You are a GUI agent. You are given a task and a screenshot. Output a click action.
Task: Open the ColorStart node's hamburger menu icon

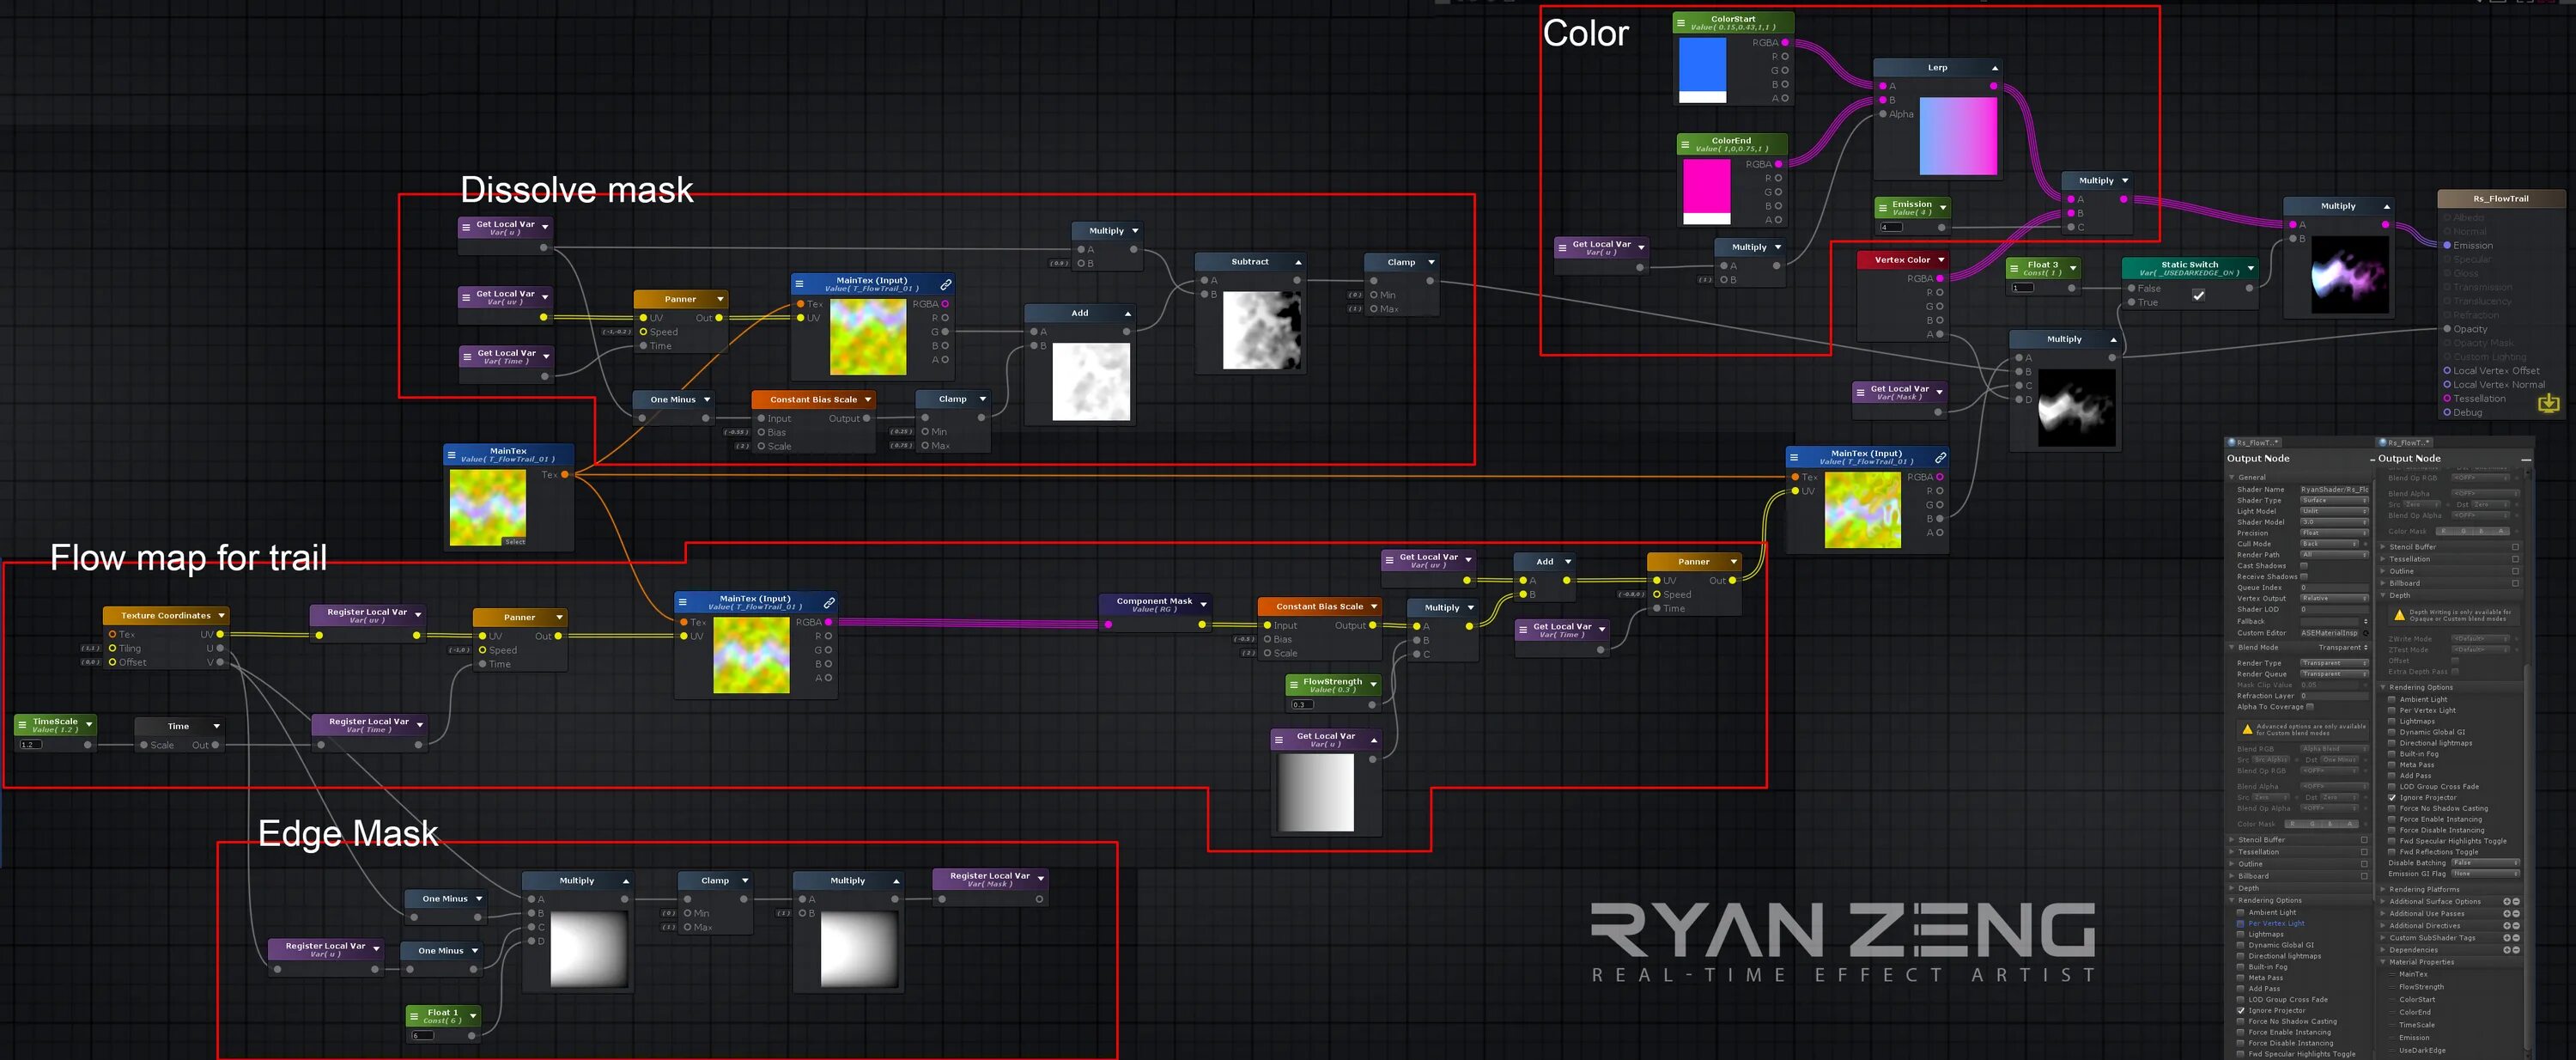(x=1681, y=22)
